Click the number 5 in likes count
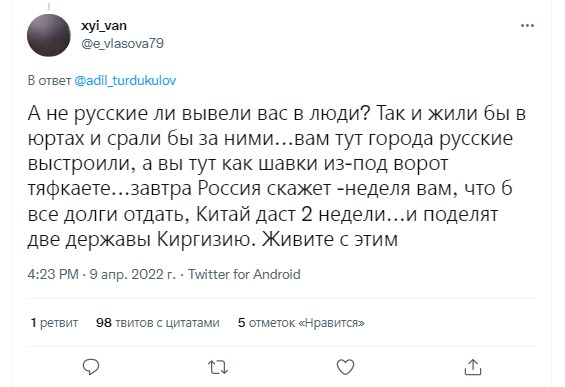This screenshot has height=387, width=565. [241, 322]
